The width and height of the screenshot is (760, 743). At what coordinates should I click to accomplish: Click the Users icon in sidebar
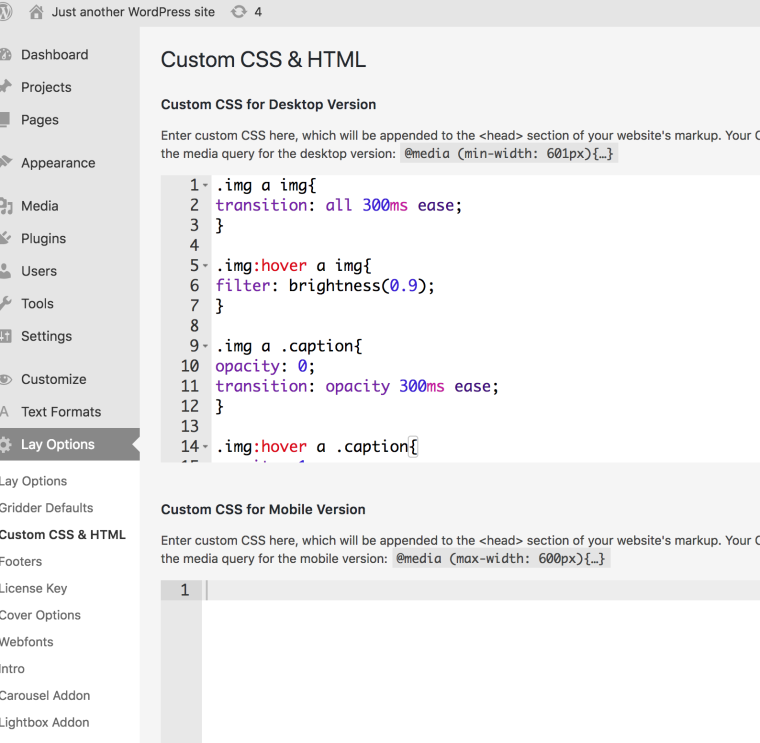point(5,271)
